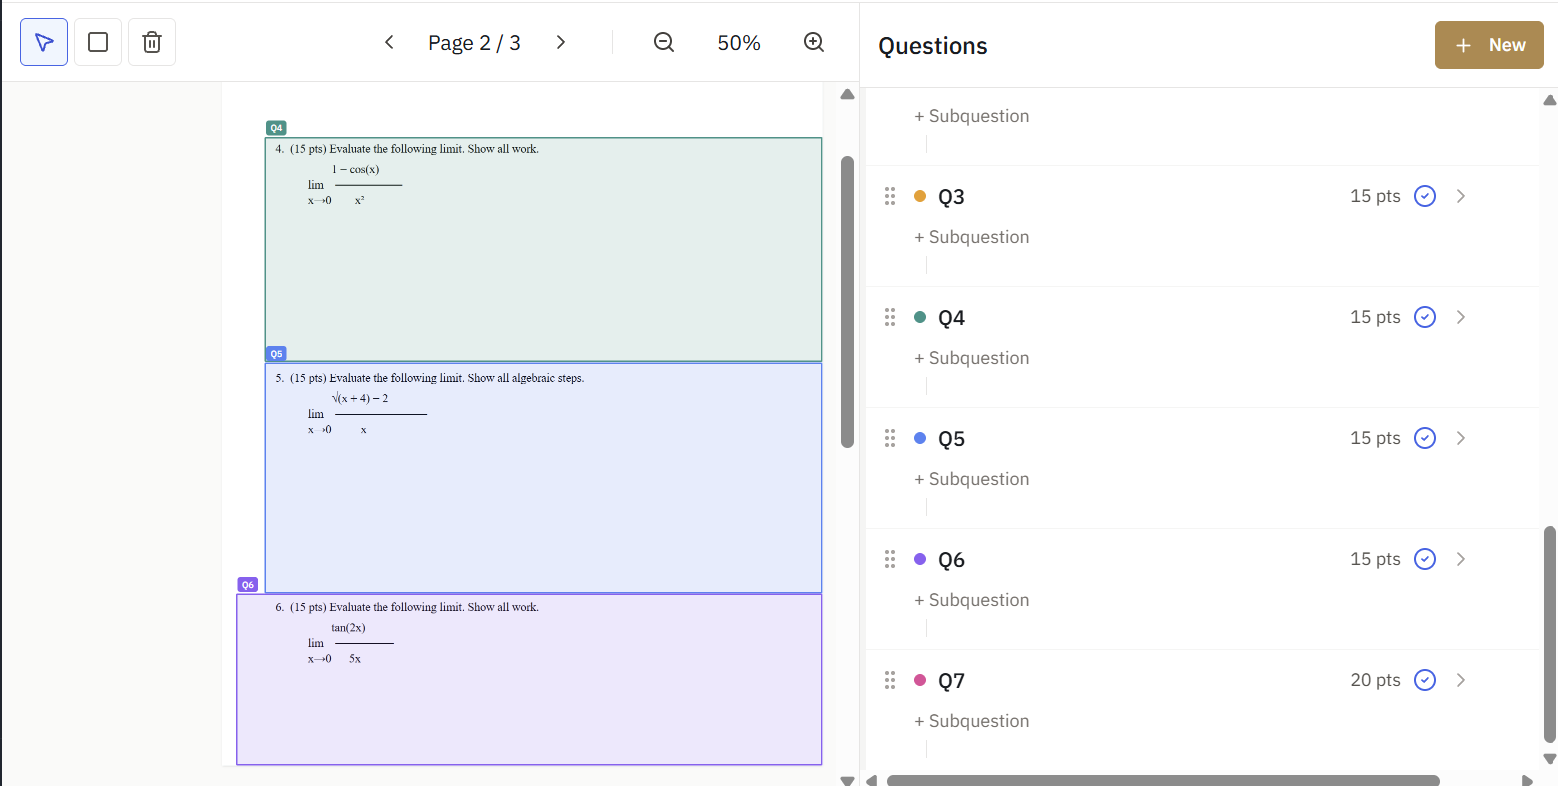Click the topmost + Subquestion link

pos(971,116)
